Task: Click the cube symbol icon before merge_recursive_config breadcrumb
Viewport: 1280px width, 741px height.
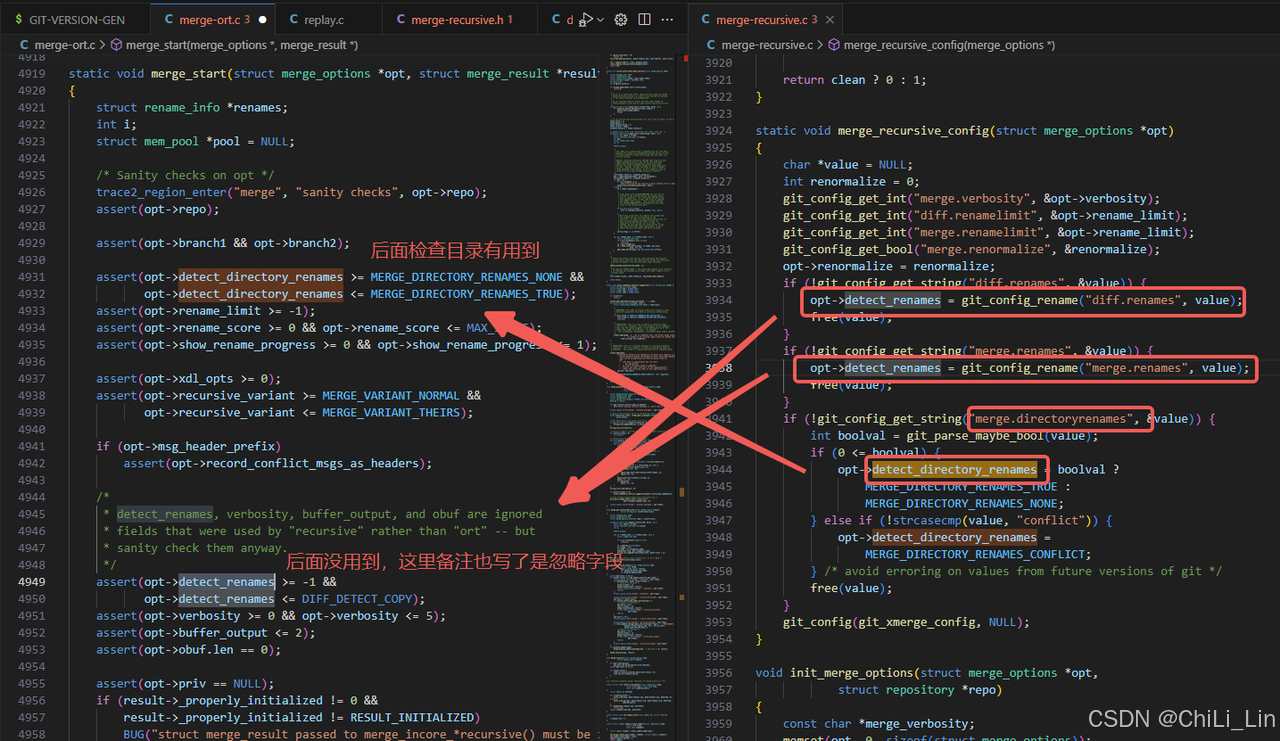Action: pyautogui.click(x=833, y=45)
